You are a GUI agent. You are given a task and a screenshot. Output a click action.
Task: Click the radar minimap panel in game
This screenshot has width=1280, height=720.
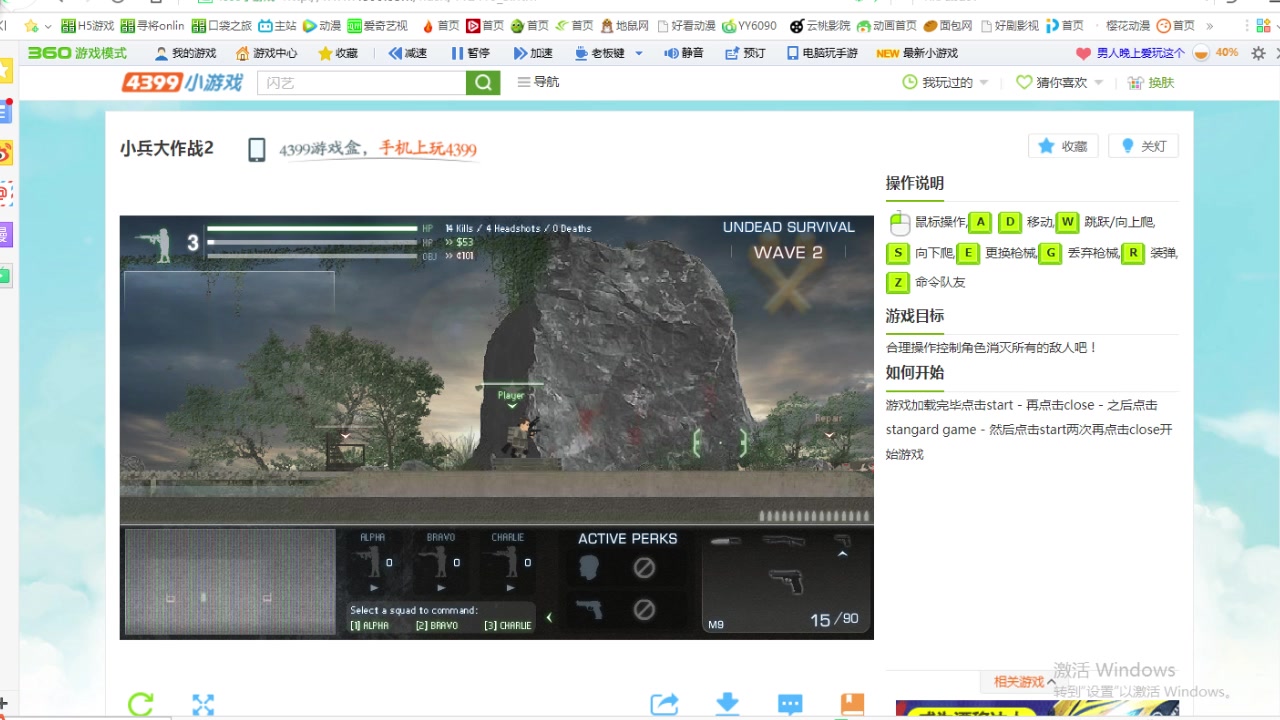pyautogui.click(x=230, y=582)
